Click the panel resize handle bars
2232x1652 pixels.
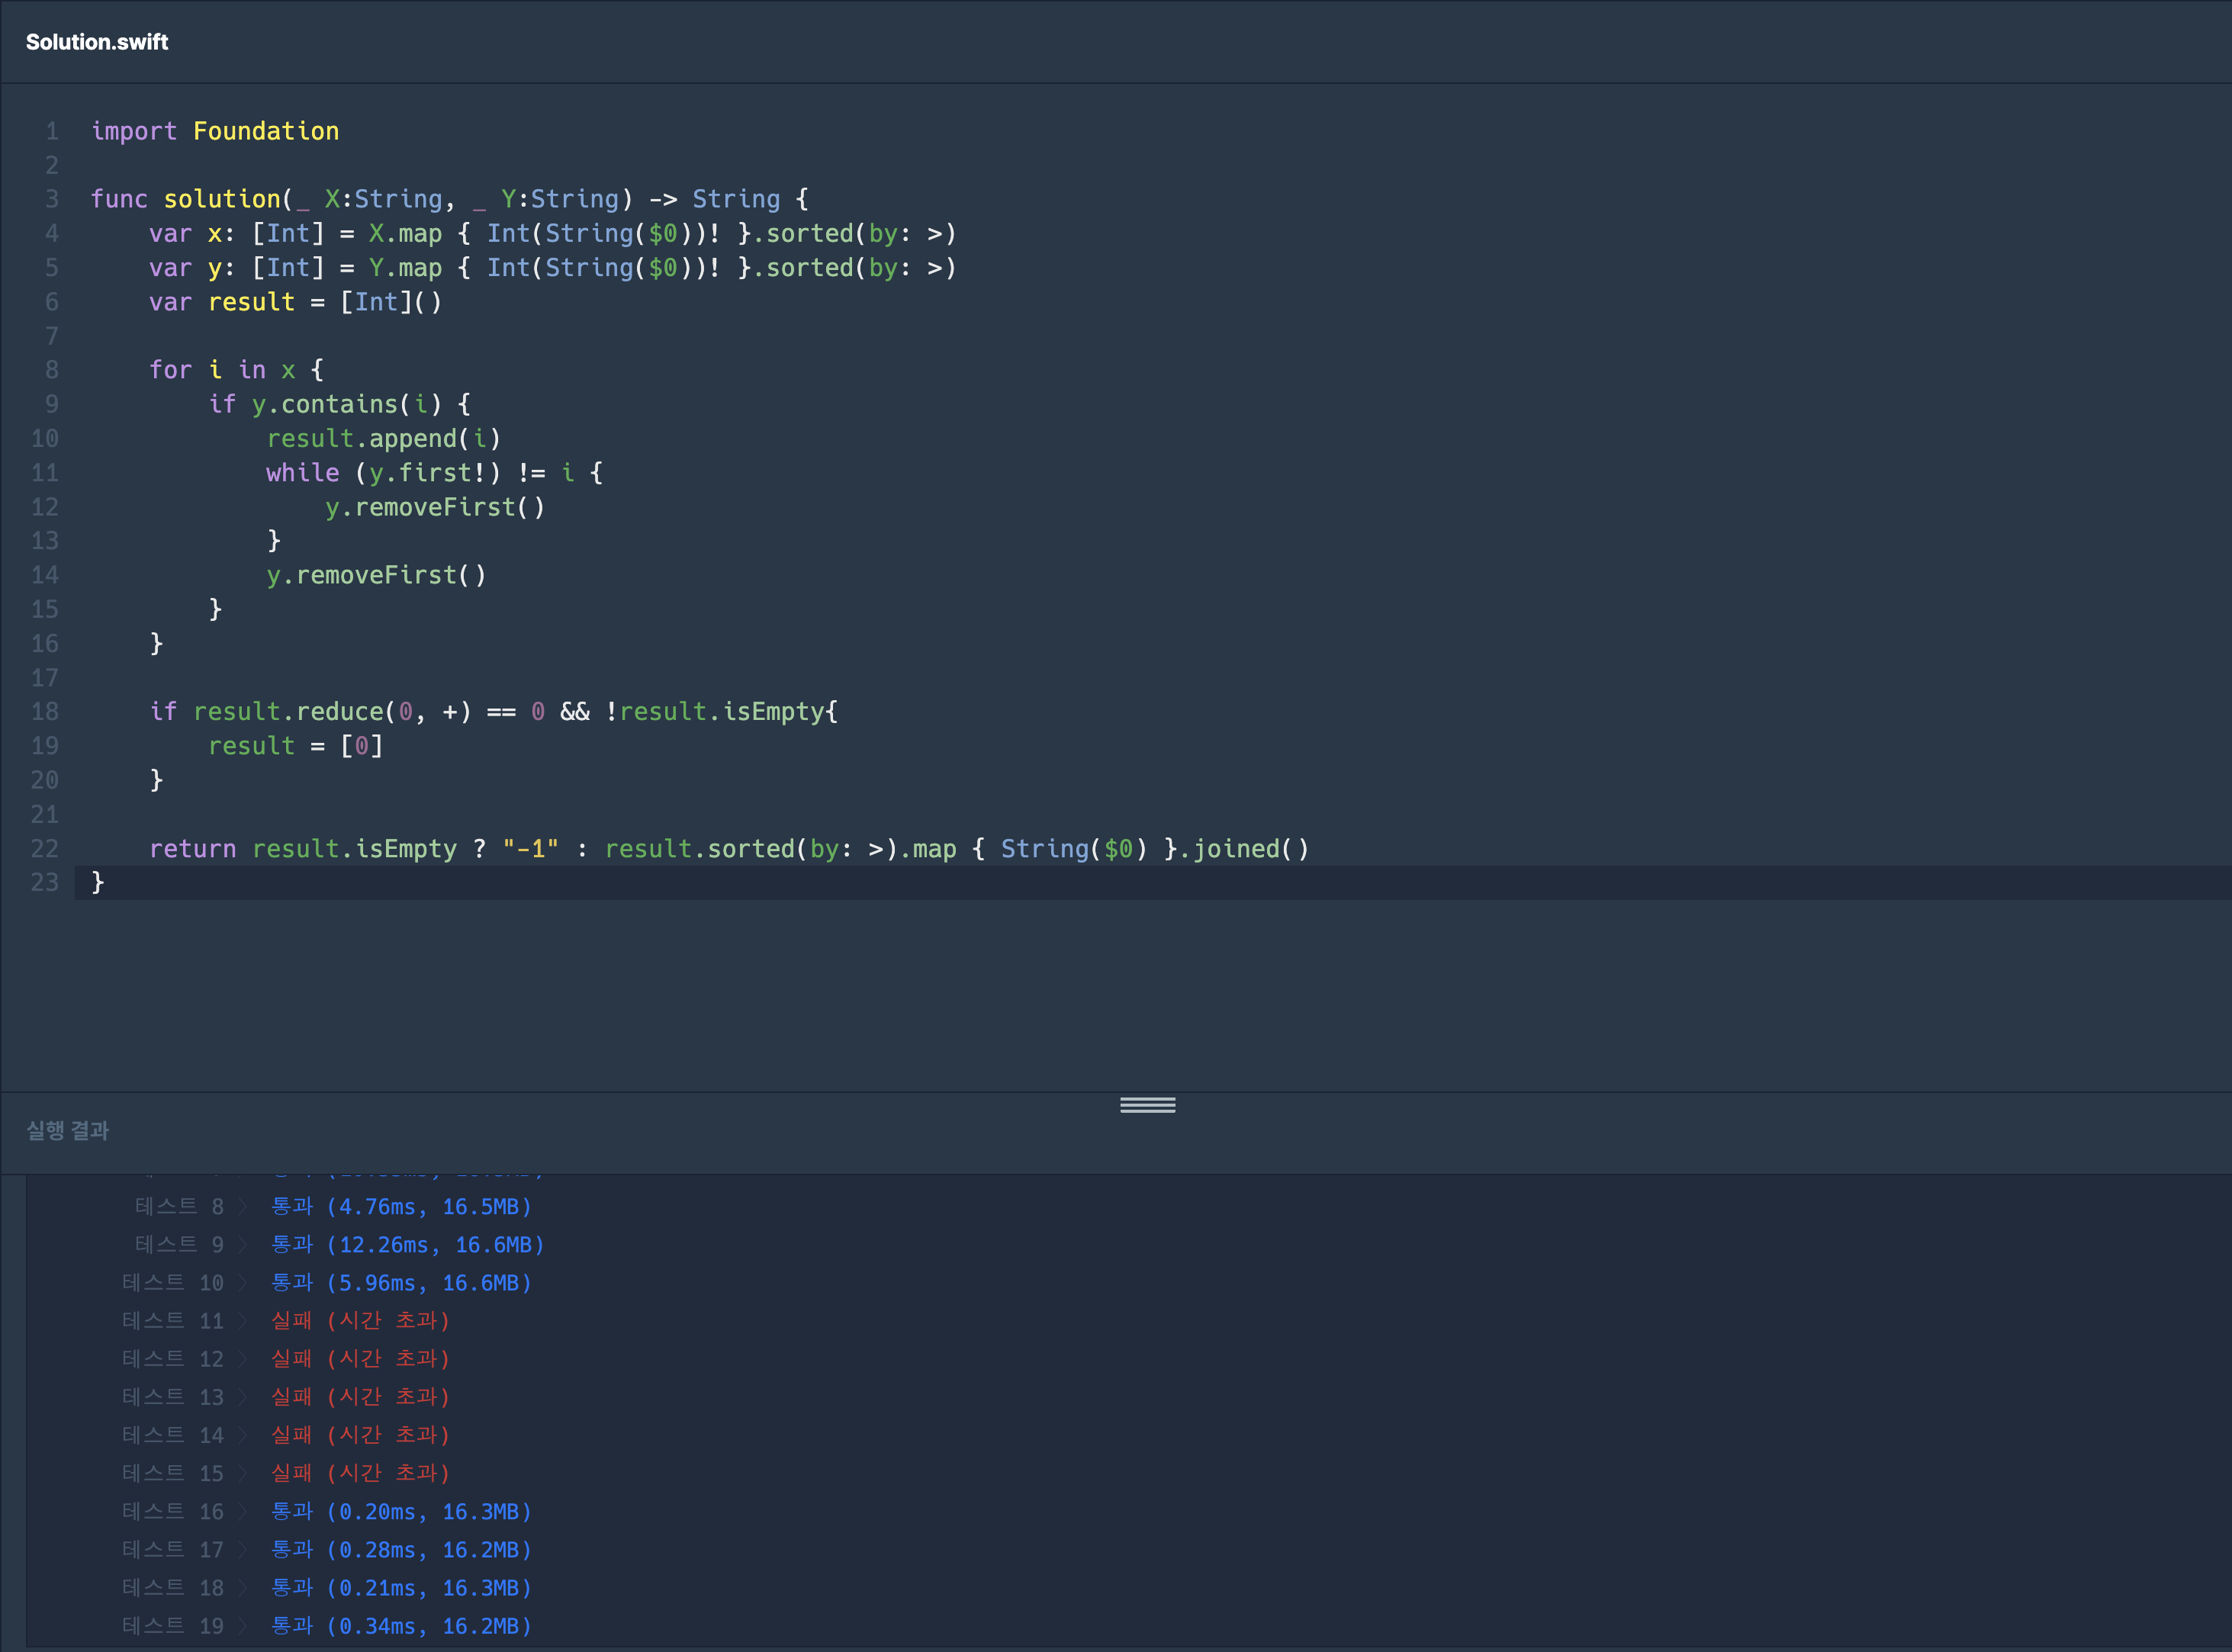pos(1147,1105)
